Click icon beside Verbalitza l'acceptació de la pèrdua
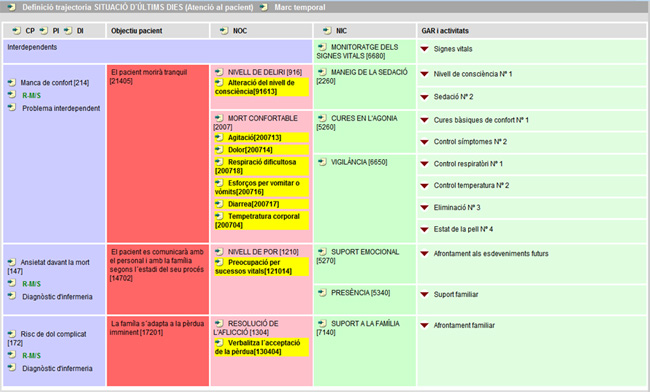Image resolution: width=650 pixels, height=392 pixels. 219,343
